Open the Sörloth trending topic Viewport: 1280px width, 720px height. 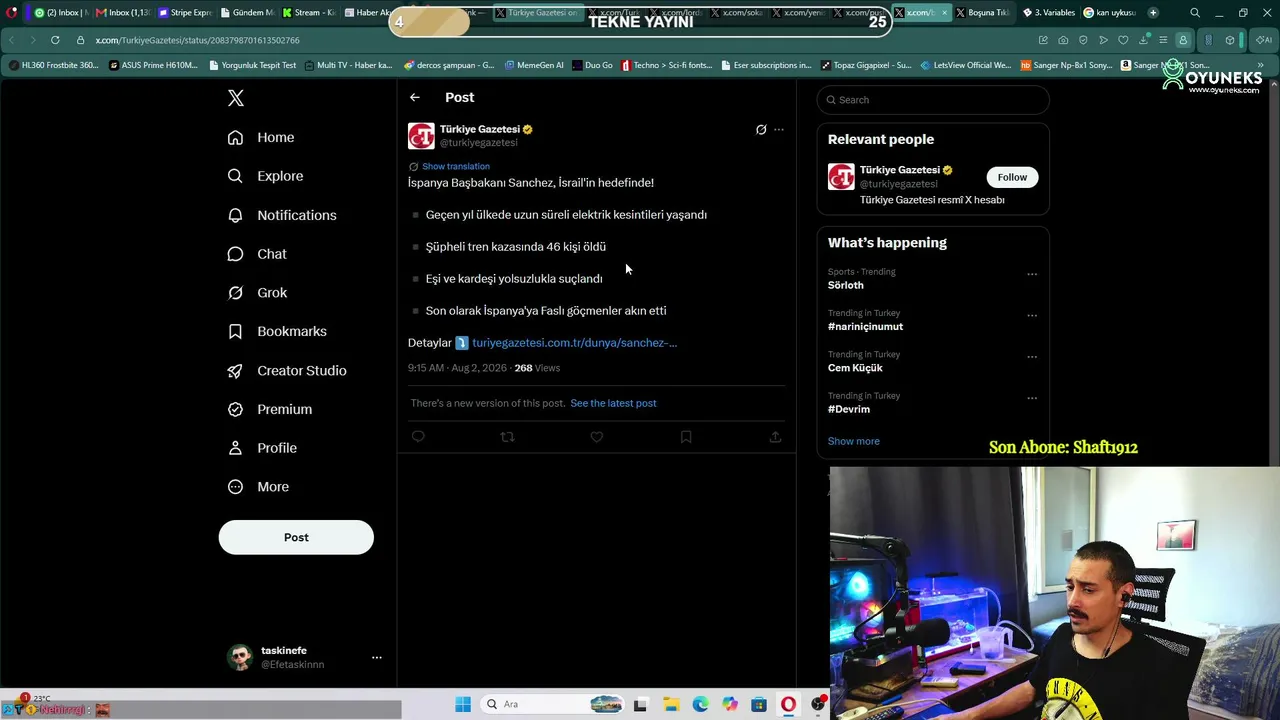coord(846,285)
